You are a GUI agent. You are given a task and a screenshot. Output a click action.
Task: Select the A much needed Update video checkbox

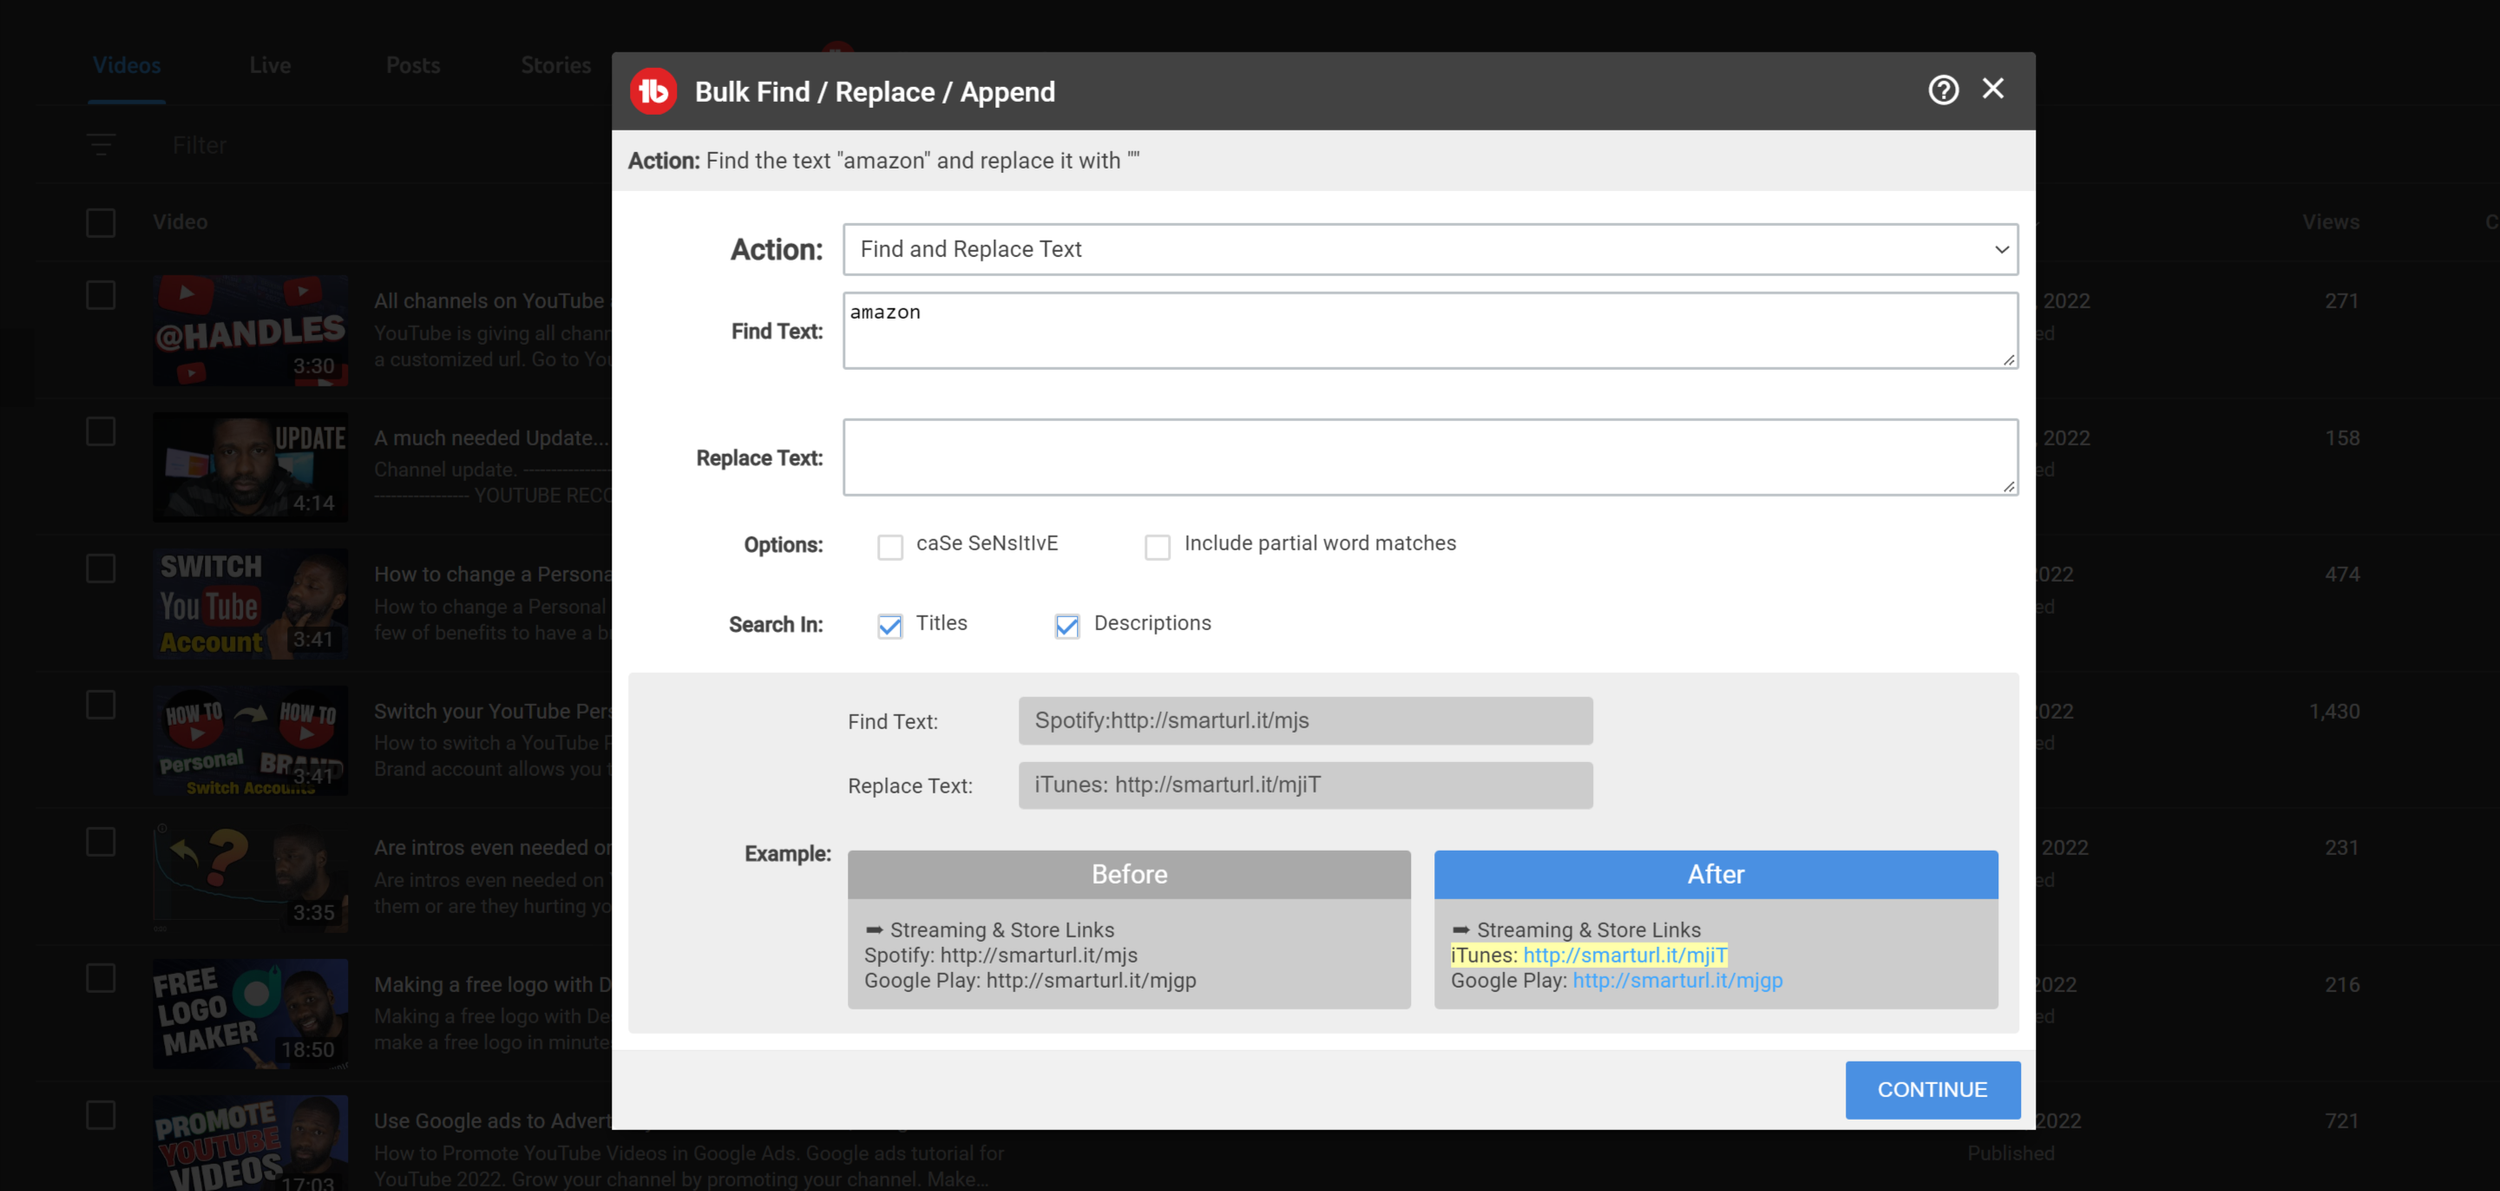click(x=101, y=432)
